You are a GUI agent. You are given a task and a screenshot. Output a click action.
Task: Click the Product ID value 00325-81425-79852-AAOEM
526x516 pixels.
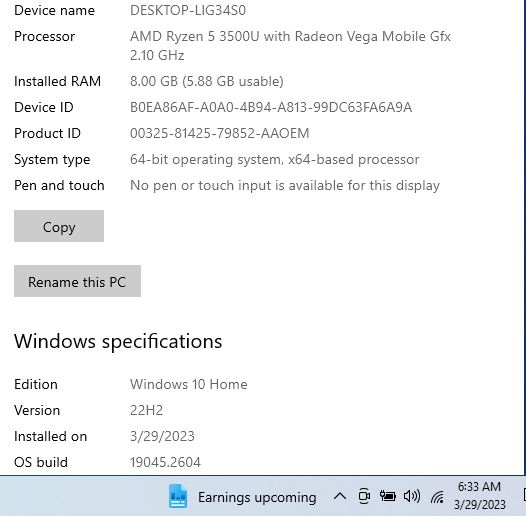[219, 134]
